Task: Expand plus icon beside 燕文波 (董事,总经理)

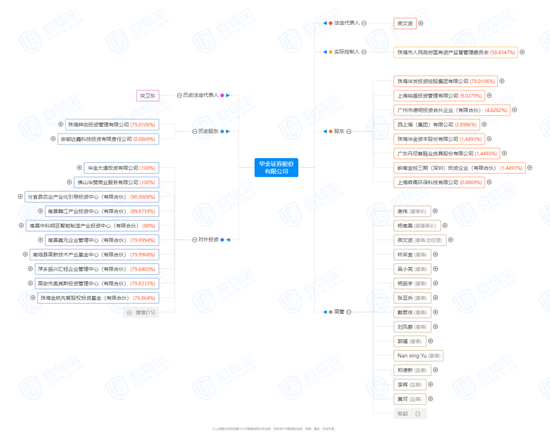Action: (451, 240)
